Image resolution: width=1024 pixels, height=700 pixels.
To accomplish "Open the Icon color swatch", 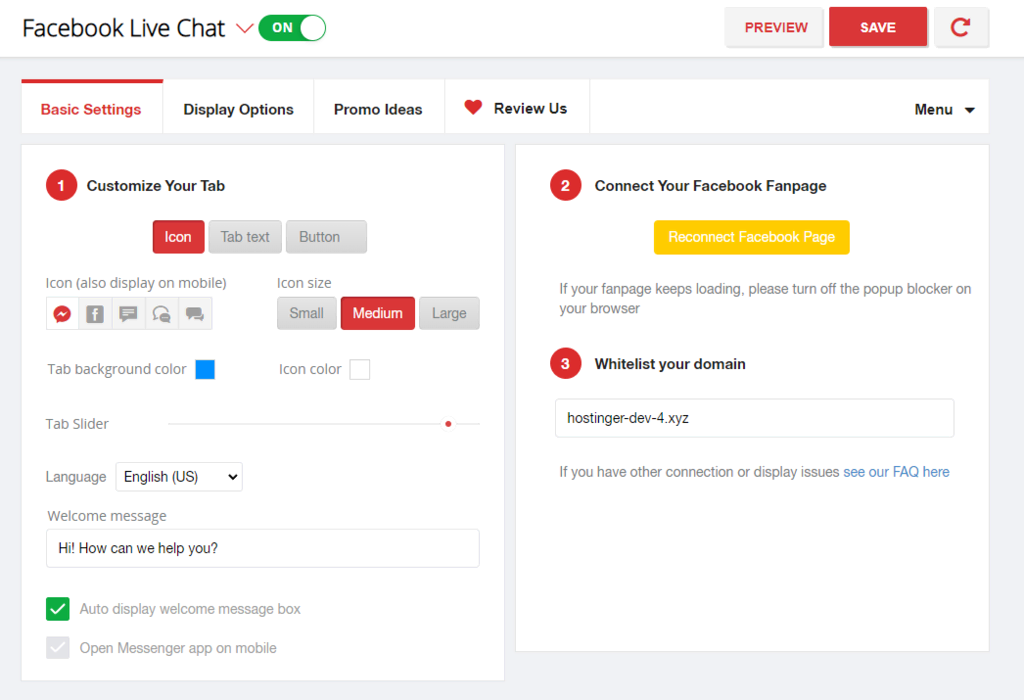I will (360, 370).
